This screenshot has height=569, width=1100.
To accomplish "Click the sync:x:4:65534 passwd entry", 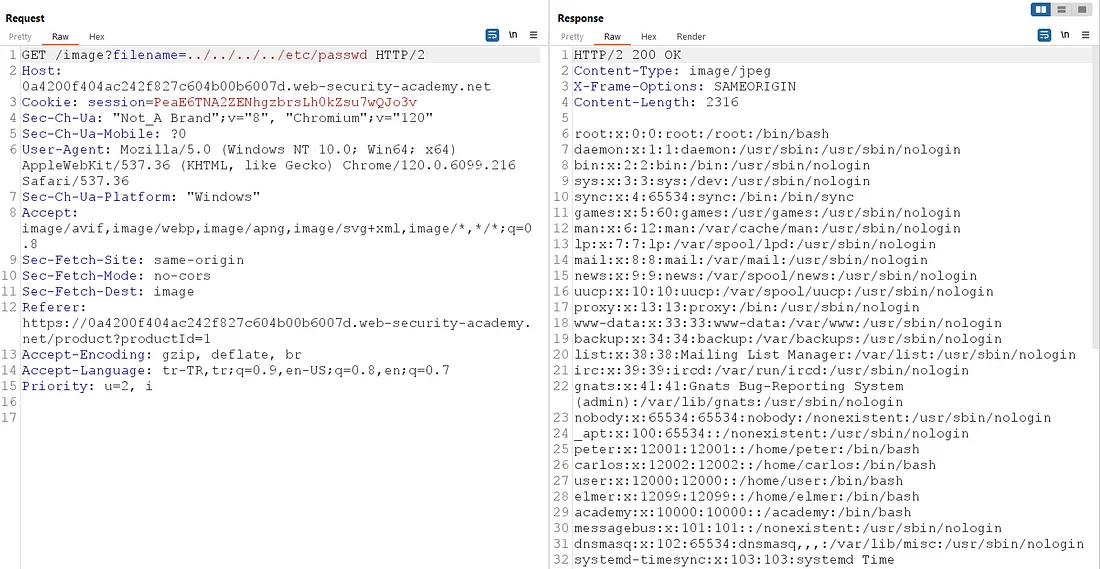I will pos(713,196).
